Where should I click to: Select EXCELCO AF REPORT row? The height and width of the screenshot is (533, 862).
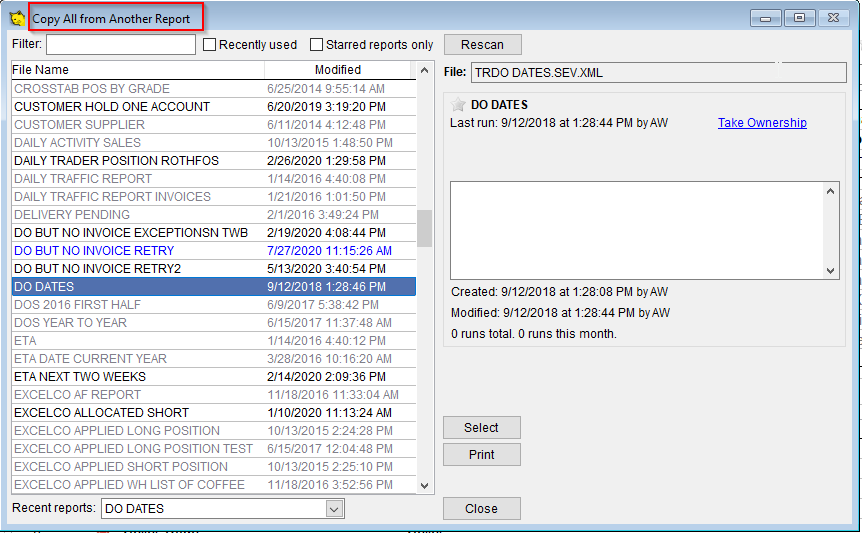click(214, 395)
